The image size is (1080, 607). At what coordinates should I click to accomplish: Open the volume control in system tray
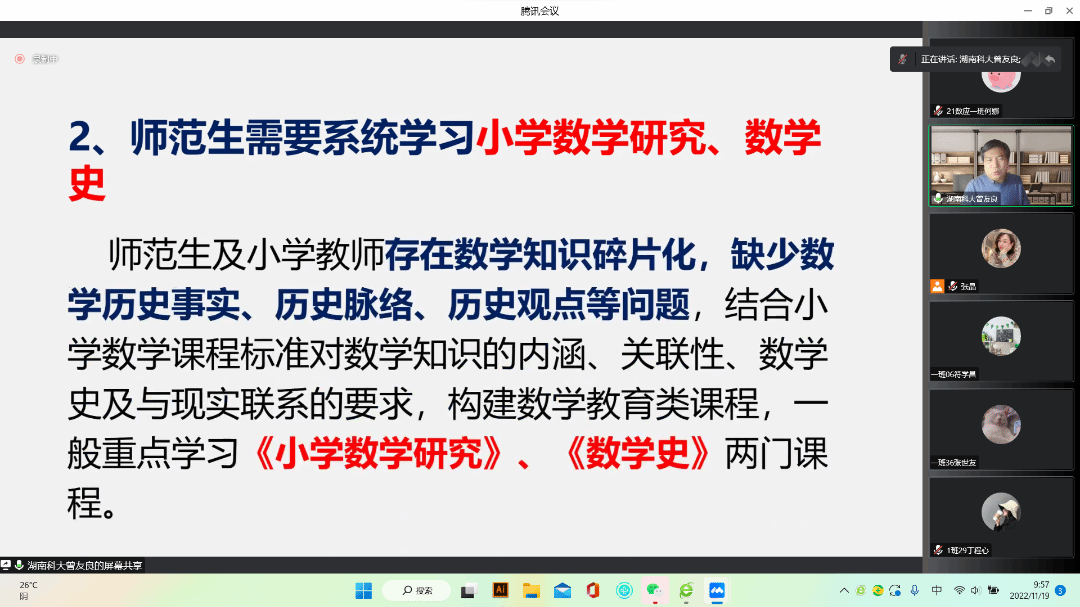click(976, 590)
